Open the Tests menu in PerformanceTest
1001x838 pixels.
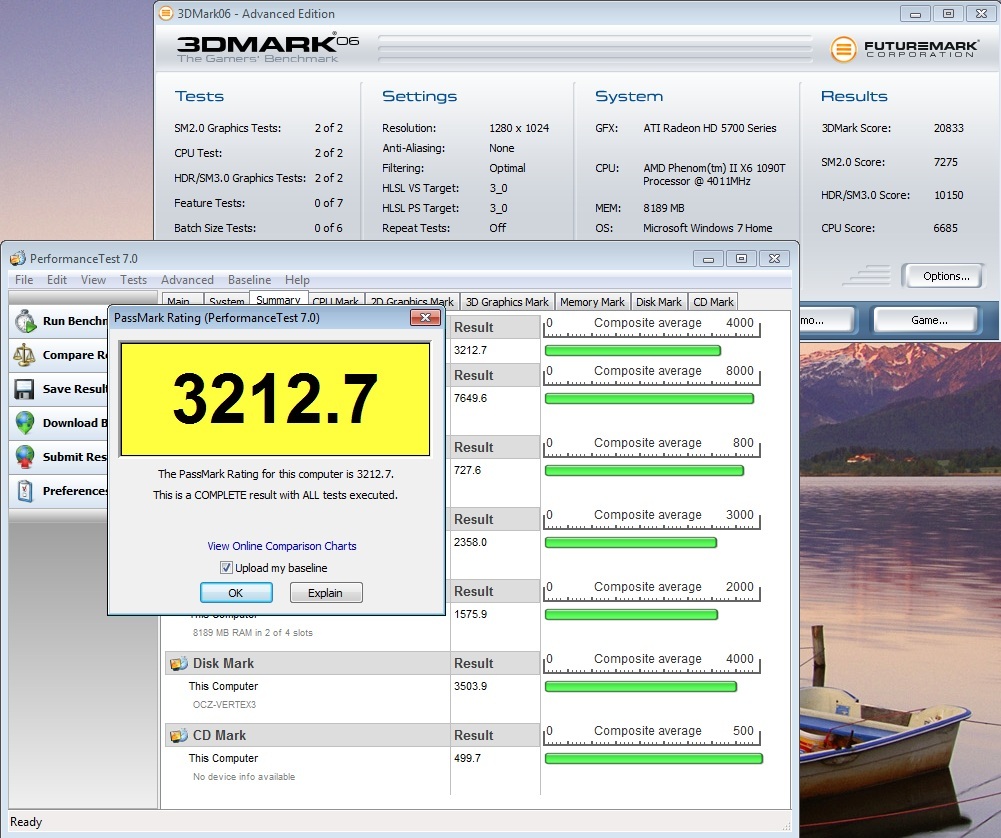[x=133, y=280]
